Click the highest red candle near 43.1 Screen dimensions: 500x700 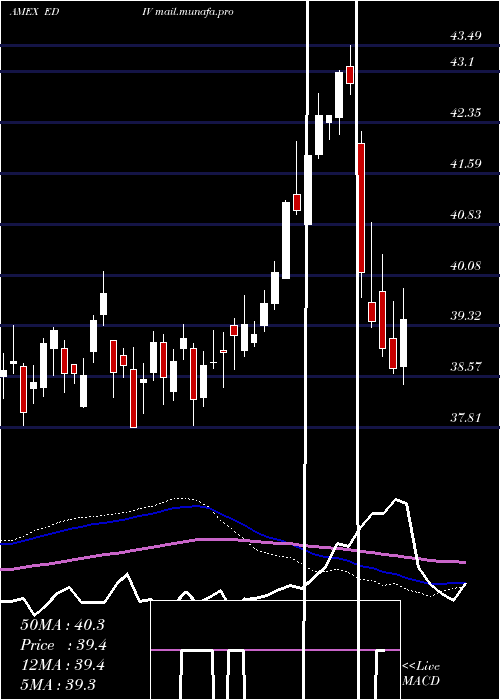[x=350, y=75]
